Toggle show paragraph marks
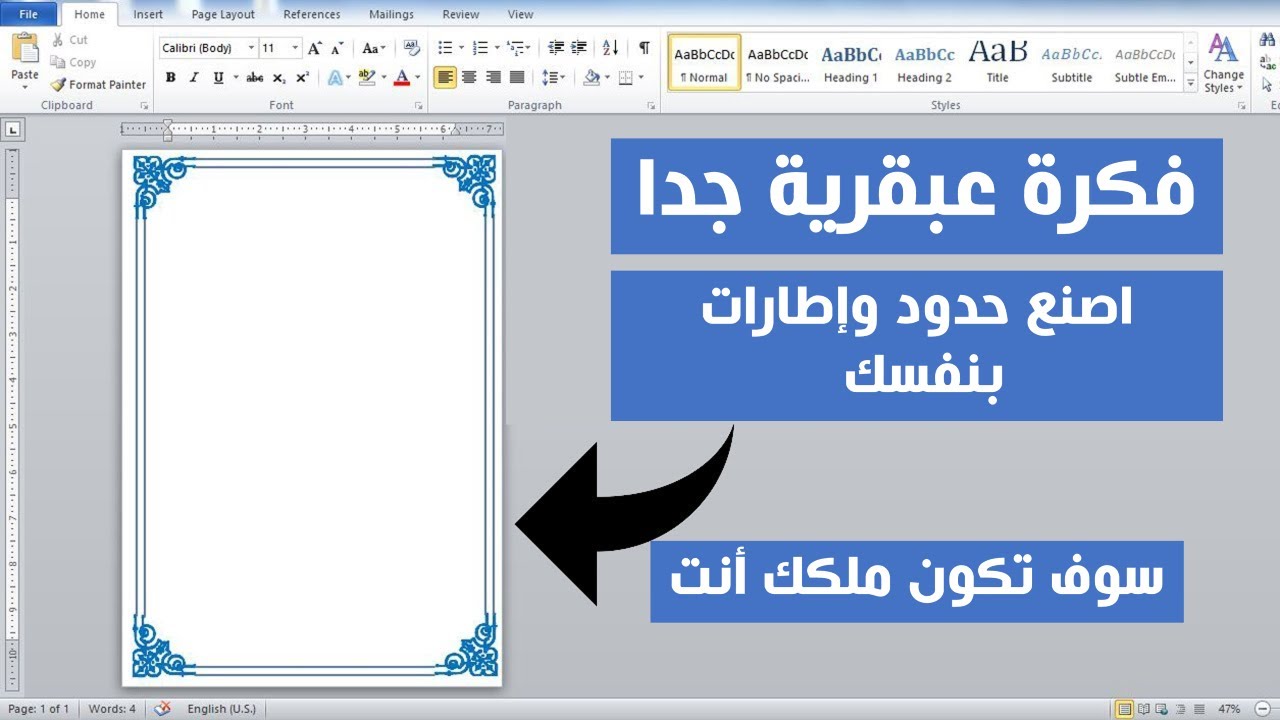The image size is (1280, 720). [x=644, y=48]
